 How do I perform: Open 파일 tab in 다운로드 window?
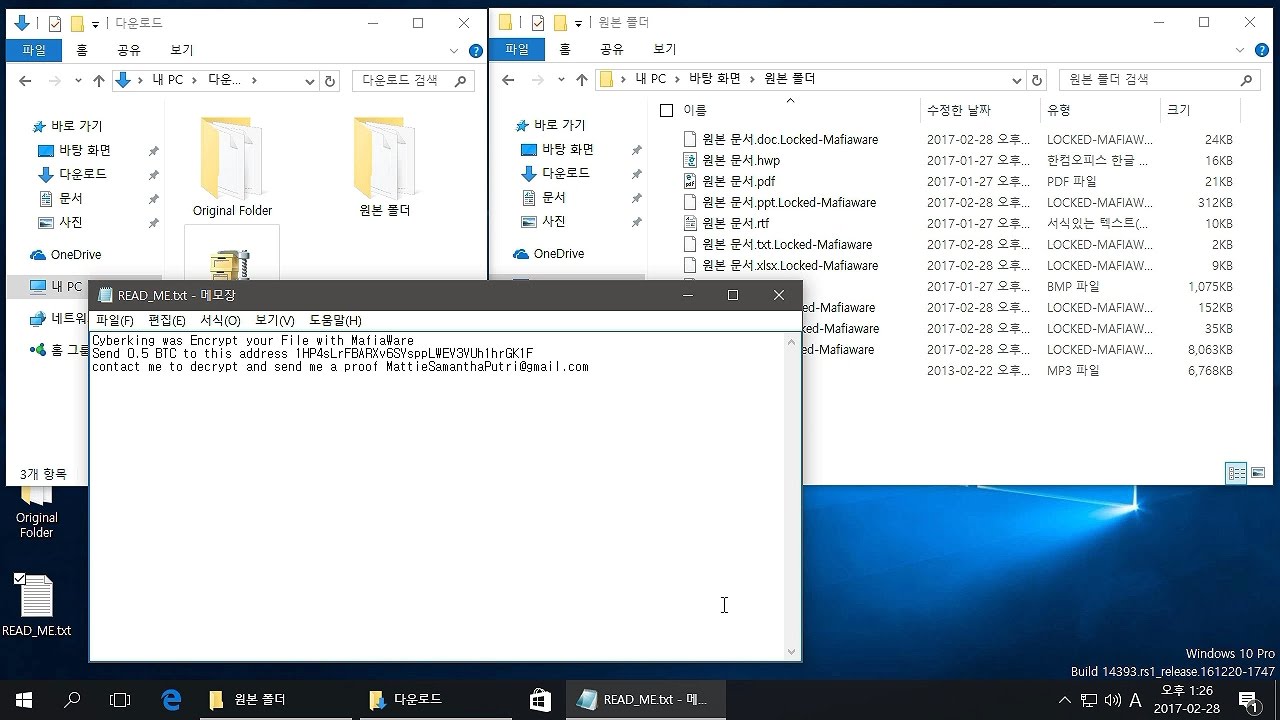34,50
